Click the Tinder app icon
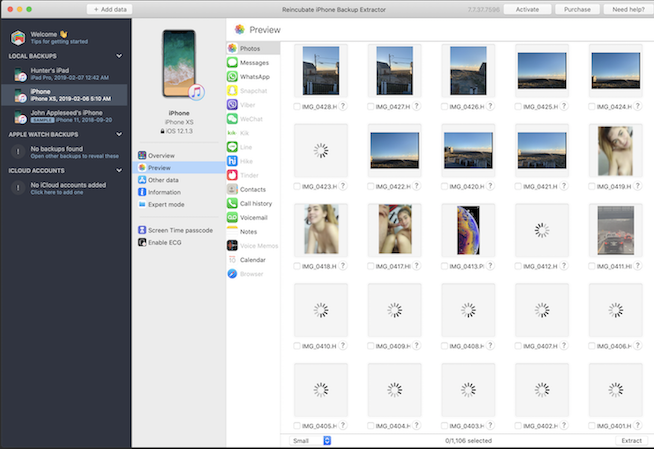654x449 pixels. coord(232,175)
